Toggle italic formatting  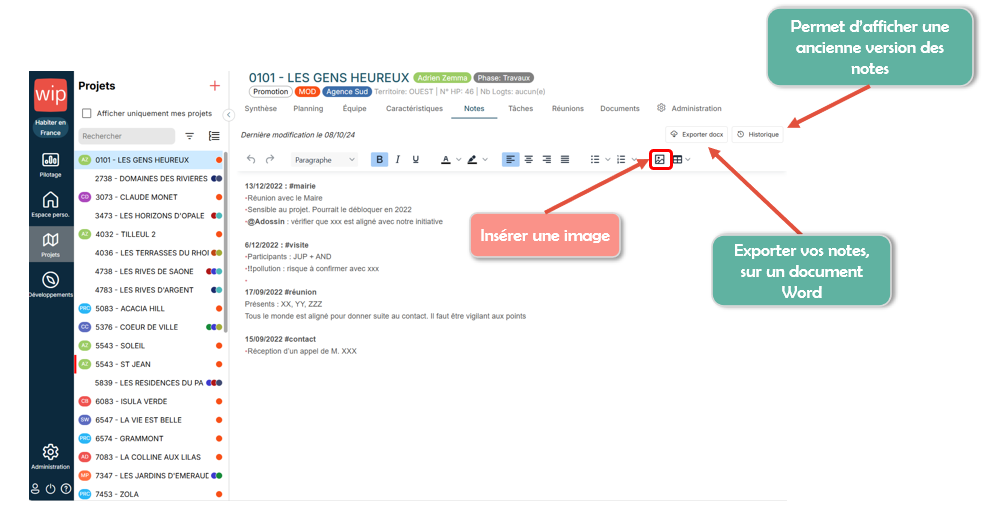[x=398, y=160]
